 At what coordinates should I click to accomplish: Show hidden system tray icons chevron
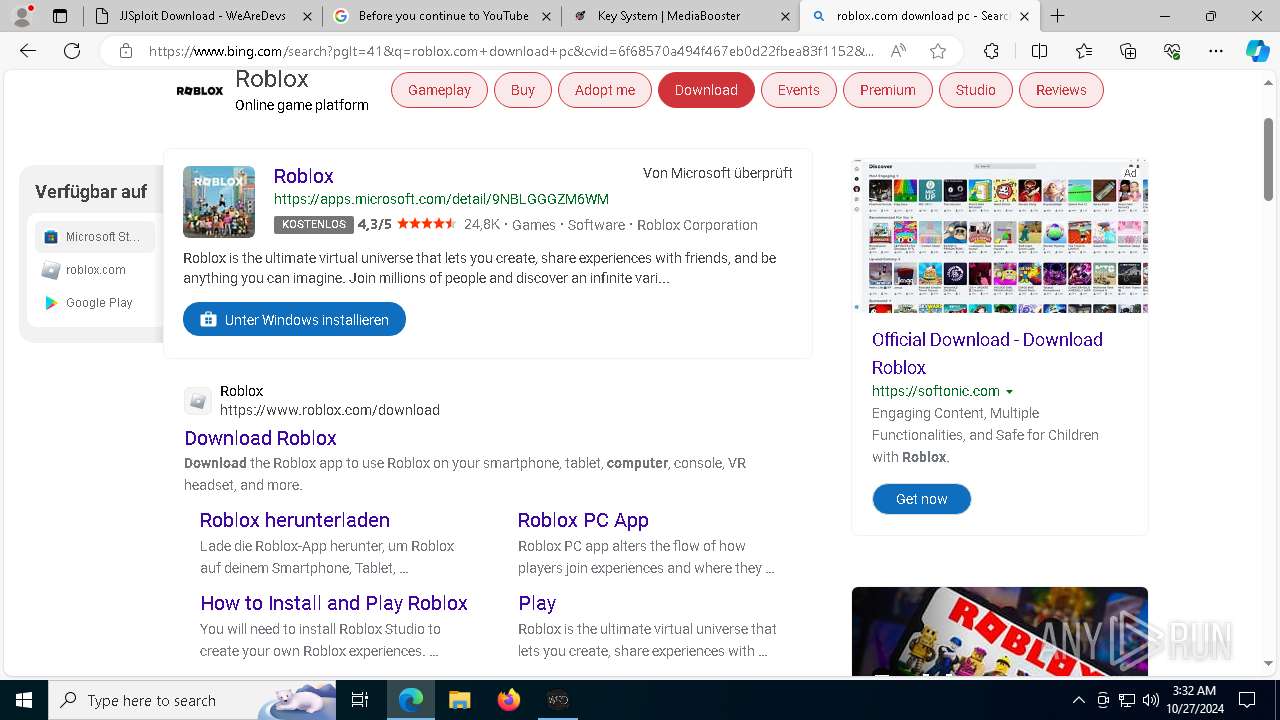coord(1078,700)
